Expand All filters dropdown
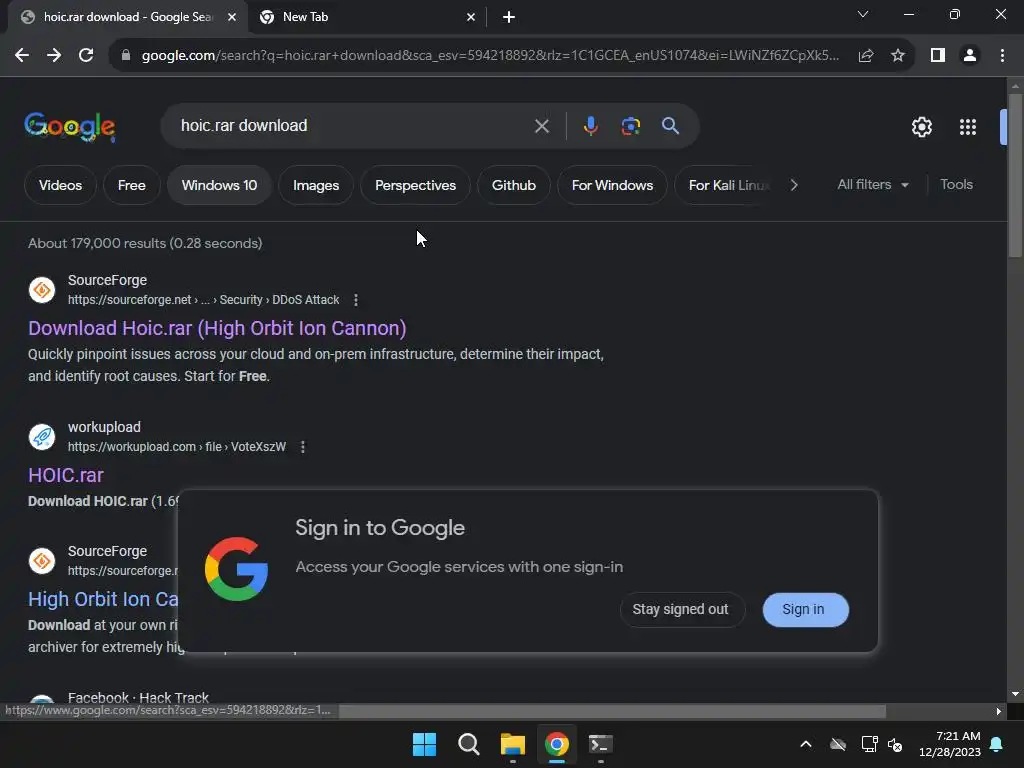This screenshot has height=768, width=1024. [x=873, y=185]
